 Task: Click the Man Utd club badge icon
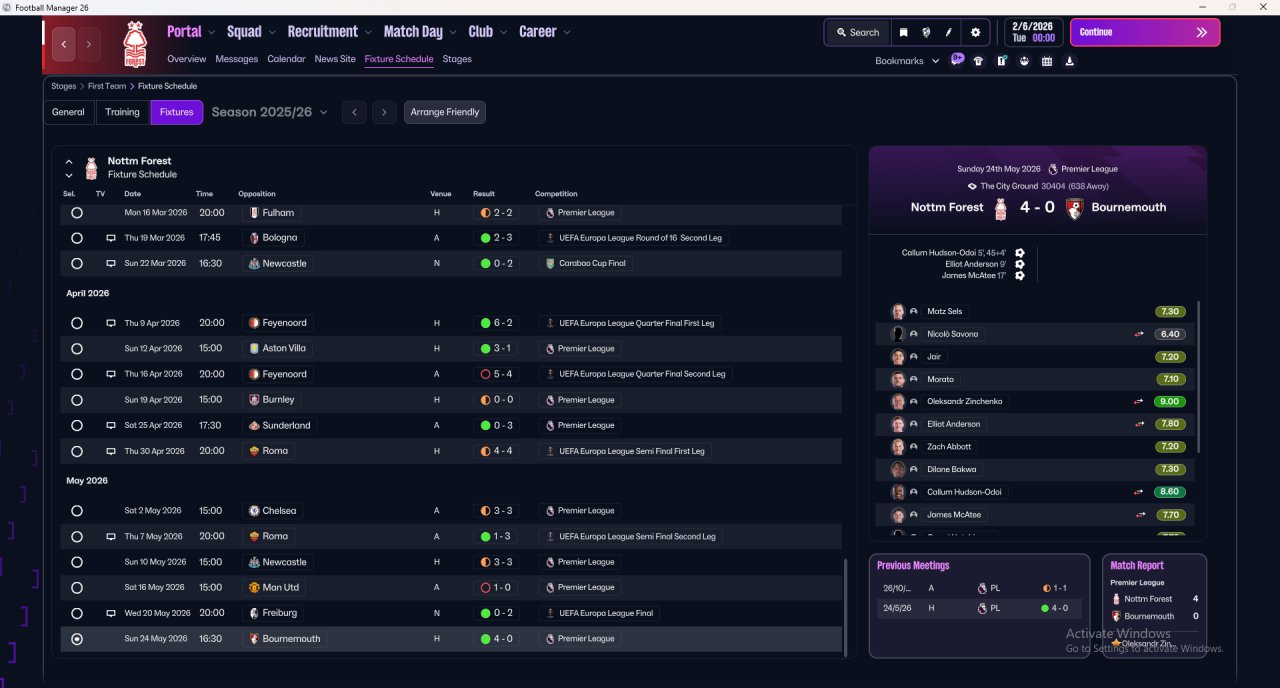click(254, 588)
